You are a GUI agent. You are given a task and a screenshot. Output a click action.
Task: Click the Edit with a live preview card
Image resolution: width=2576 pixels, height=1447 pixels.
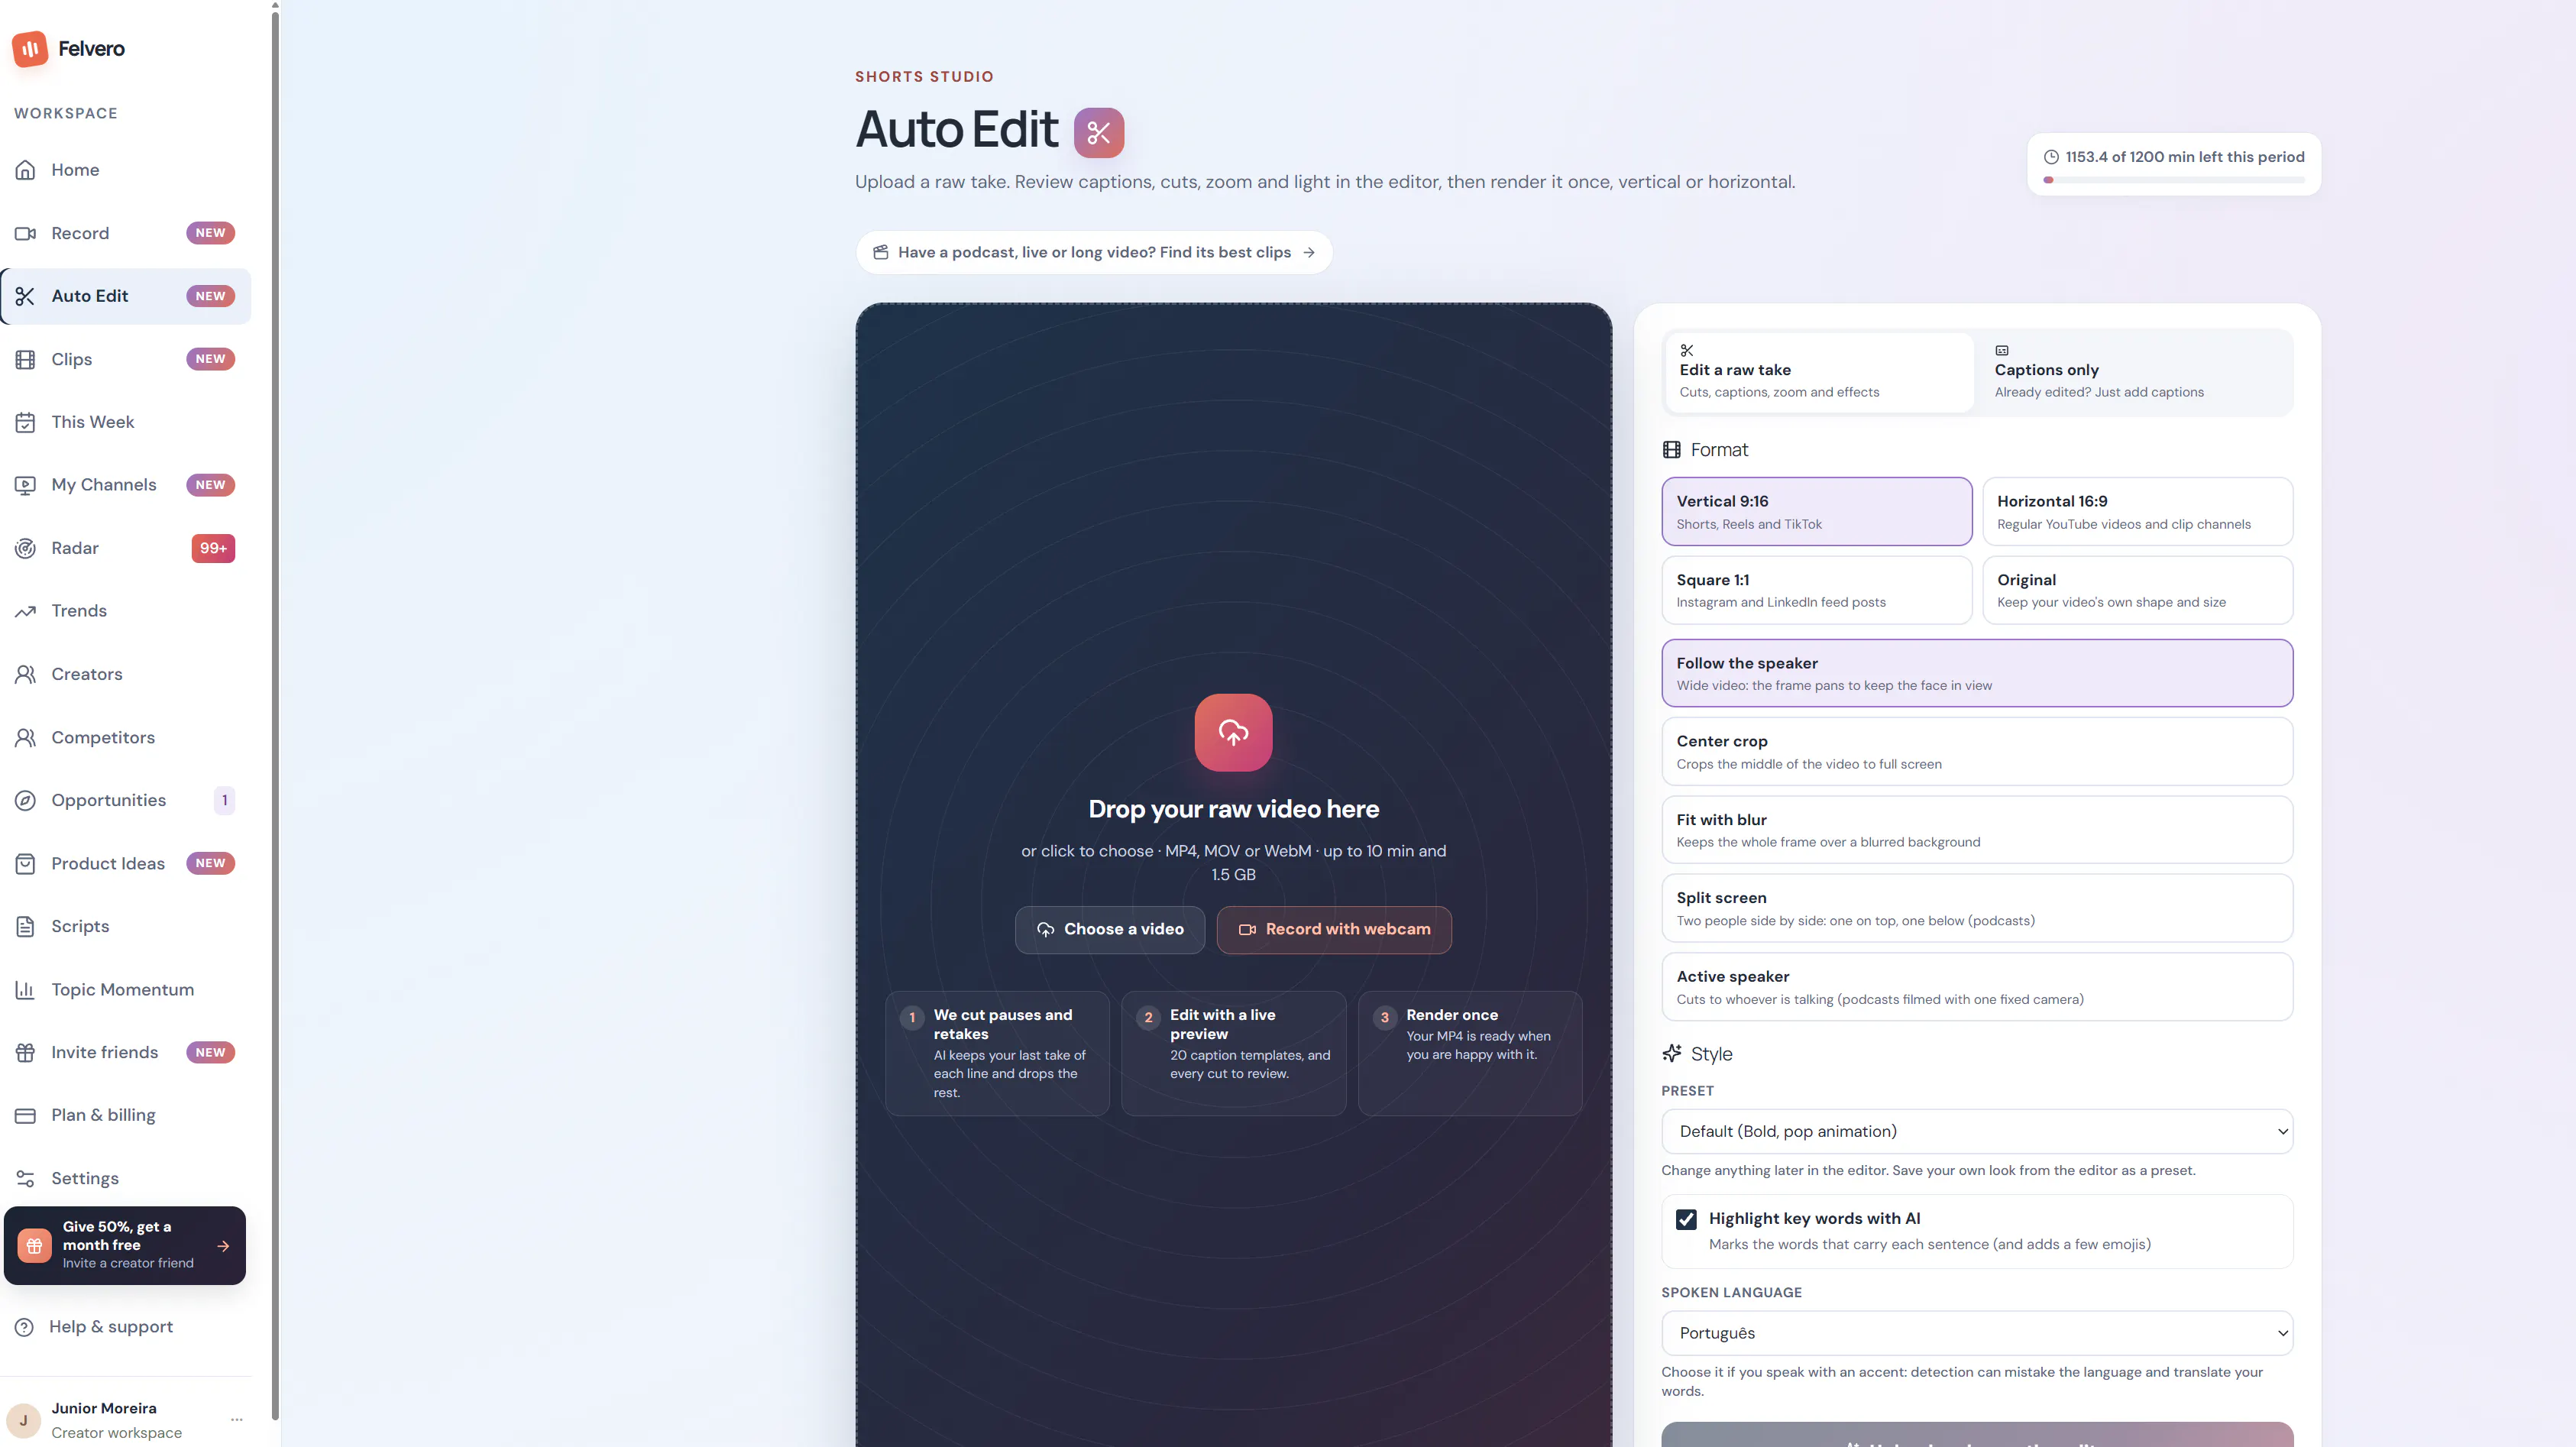tap(1233, 1053)
